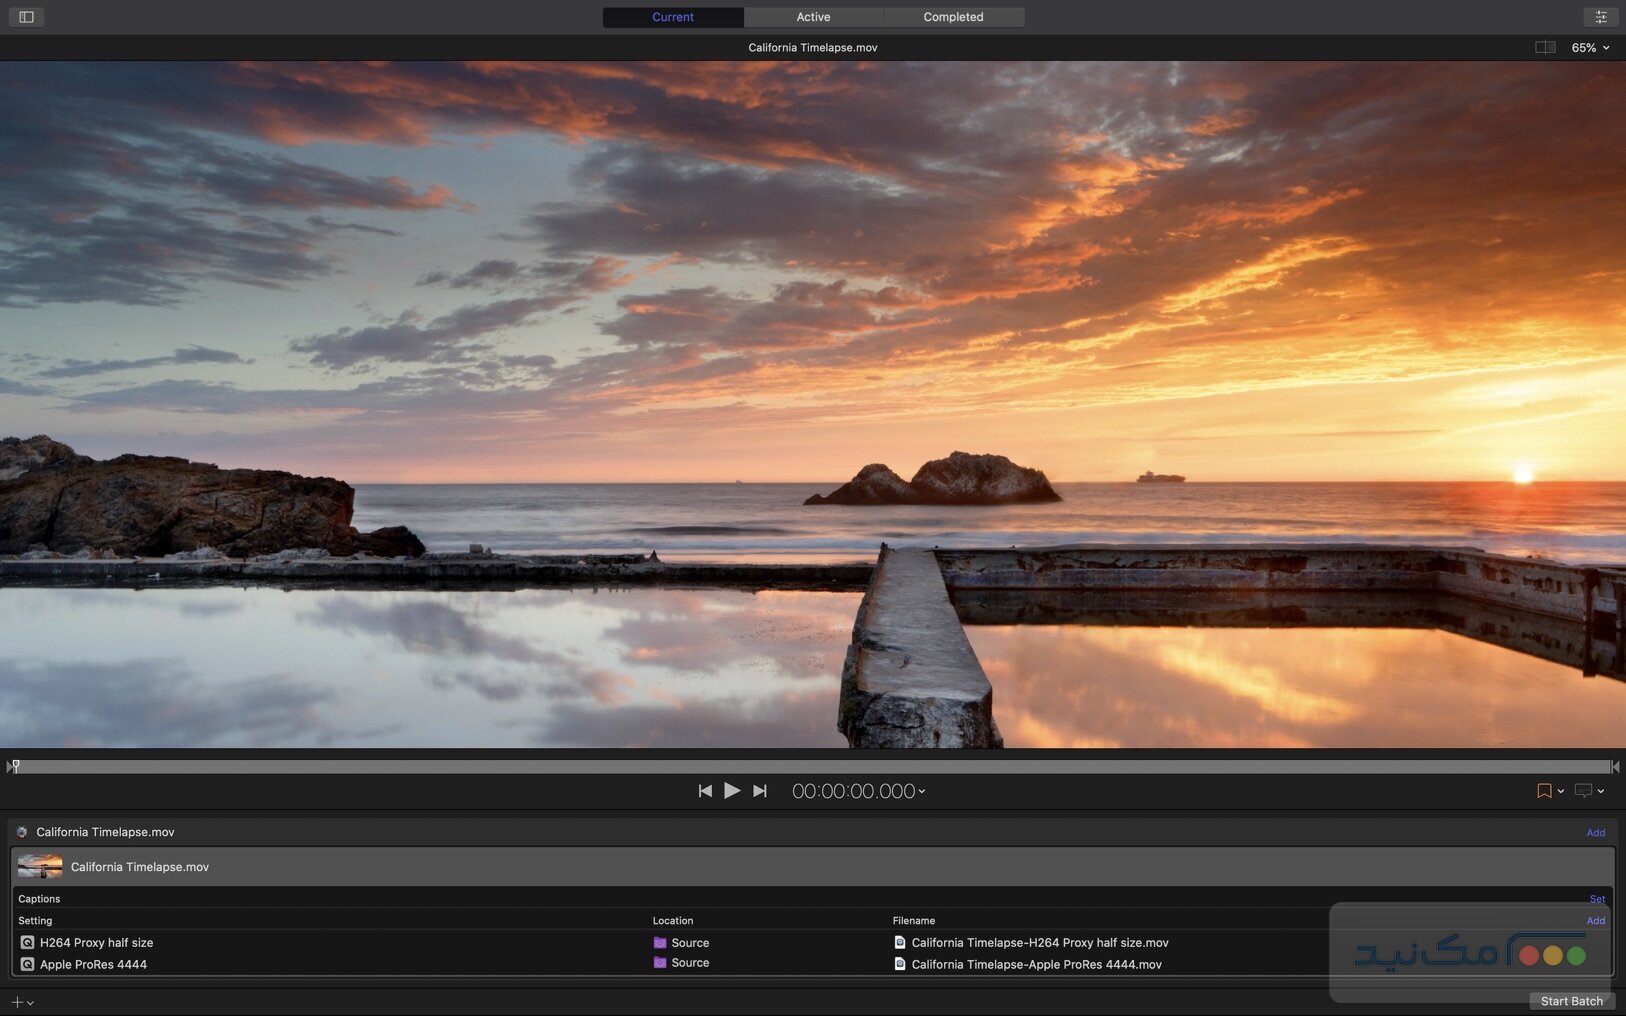Select the California Timelapse.mov thumbnail
The width and height of the screenshot is (1626, 1016).
(x=40, y=867)
